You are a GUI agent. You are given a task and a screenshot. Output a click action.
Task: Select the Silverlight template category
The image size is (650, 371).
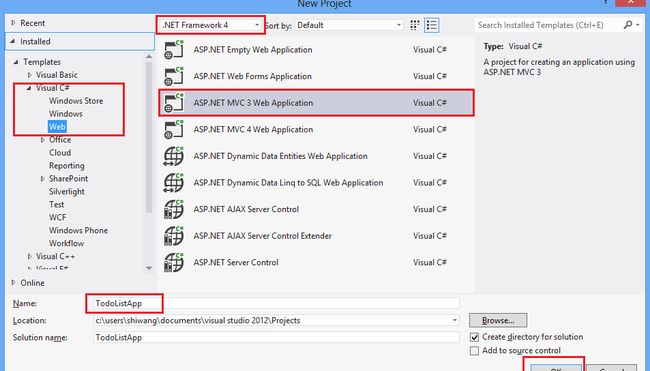(66, 192)
